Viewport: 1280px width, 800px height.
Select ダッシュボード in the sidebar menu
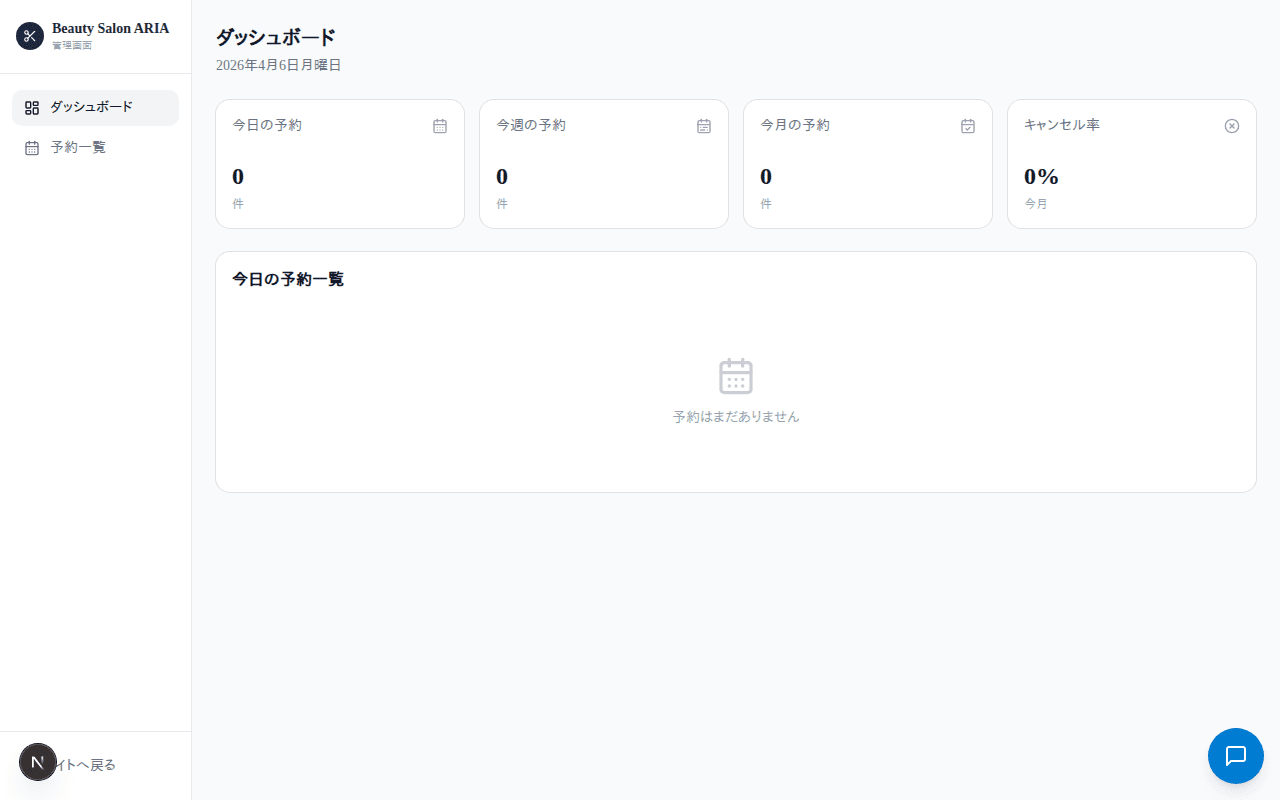[x=90, y=107]
